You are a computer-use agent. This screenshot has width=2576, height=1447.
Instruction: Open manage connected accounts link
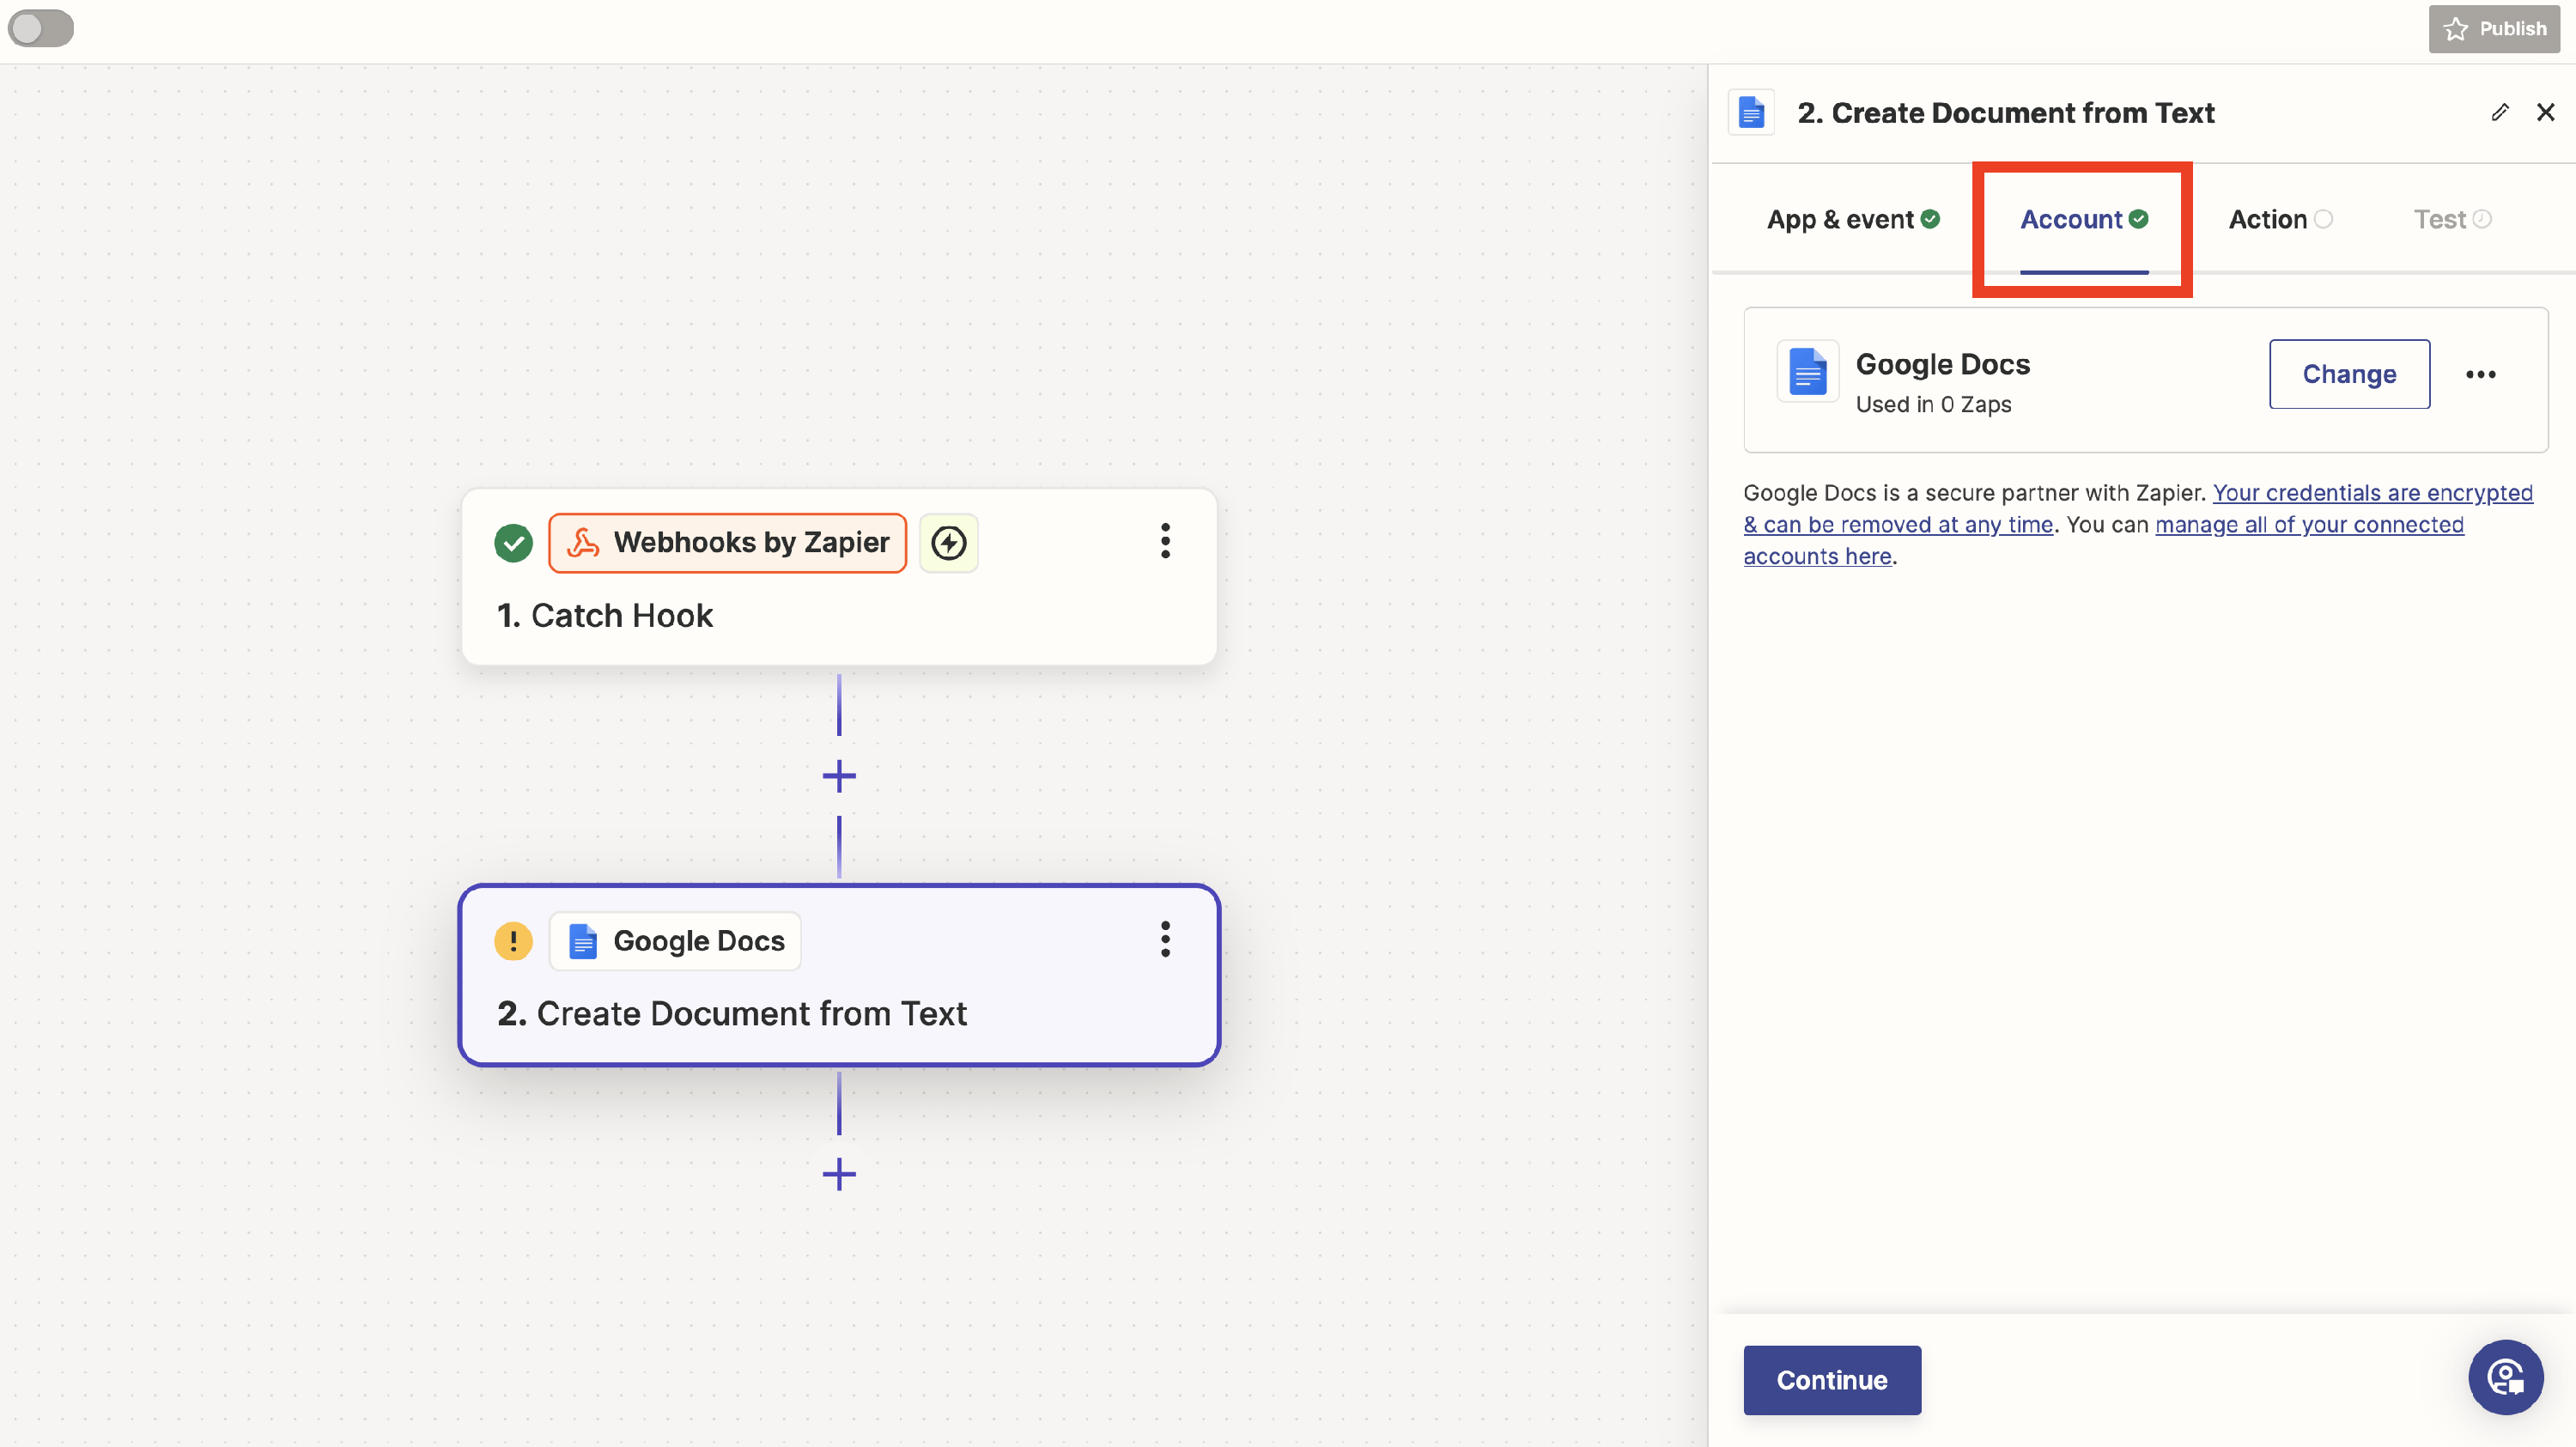pos(2308,525)
